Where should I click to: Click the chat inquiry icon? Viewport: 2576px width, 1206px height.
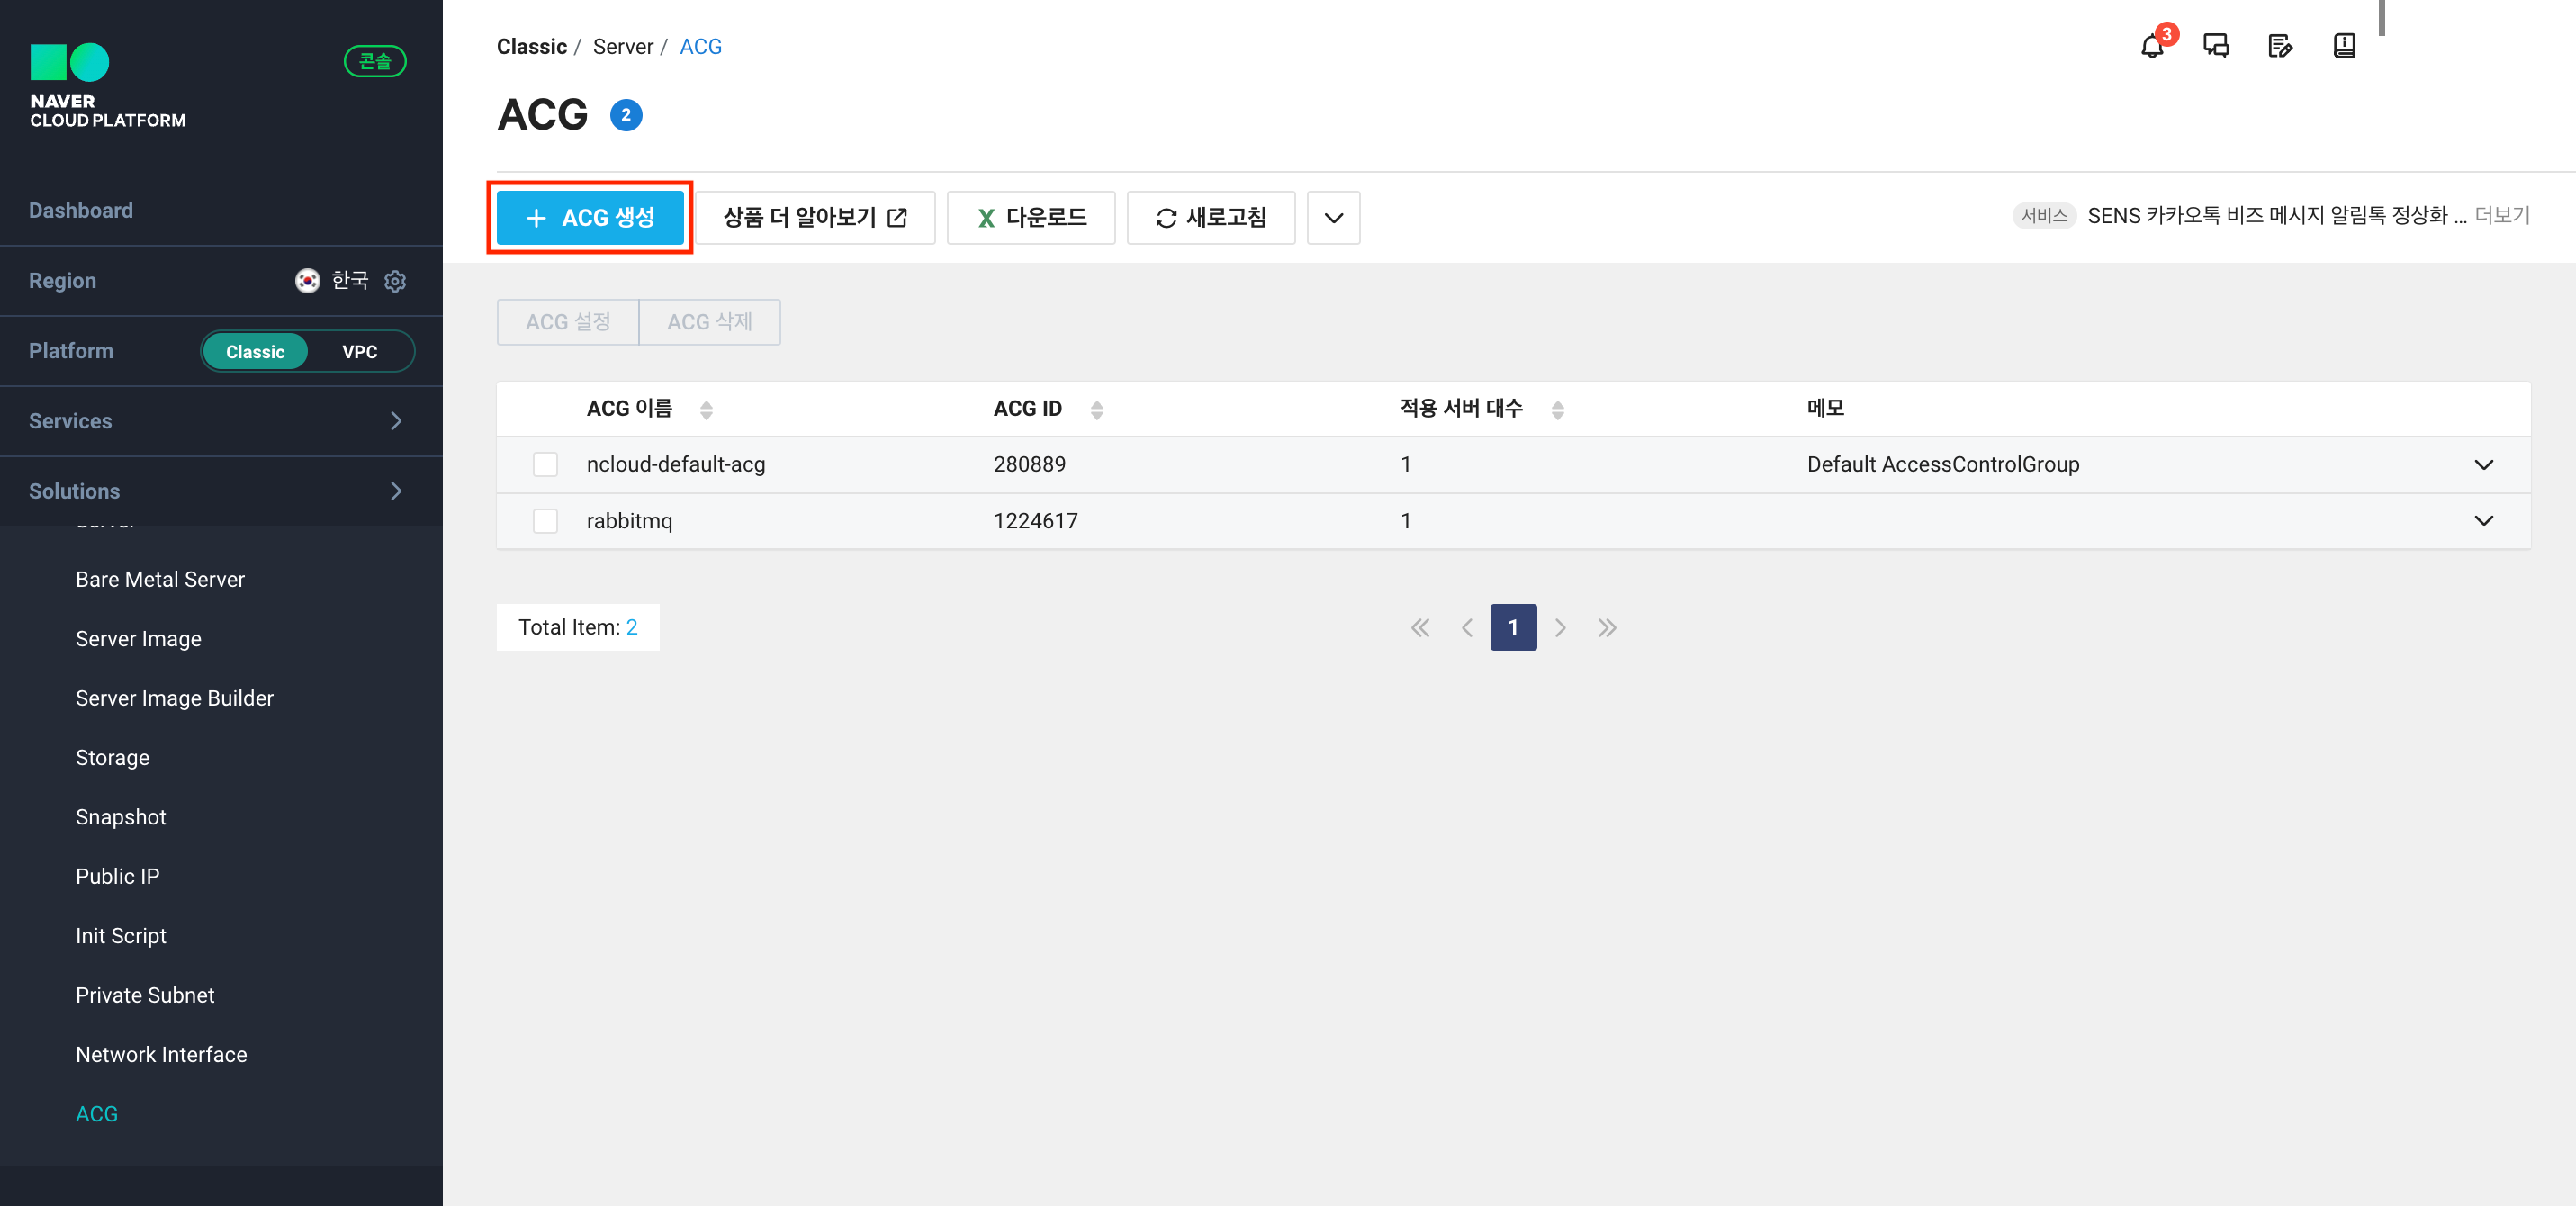(x=2215, y=46)
